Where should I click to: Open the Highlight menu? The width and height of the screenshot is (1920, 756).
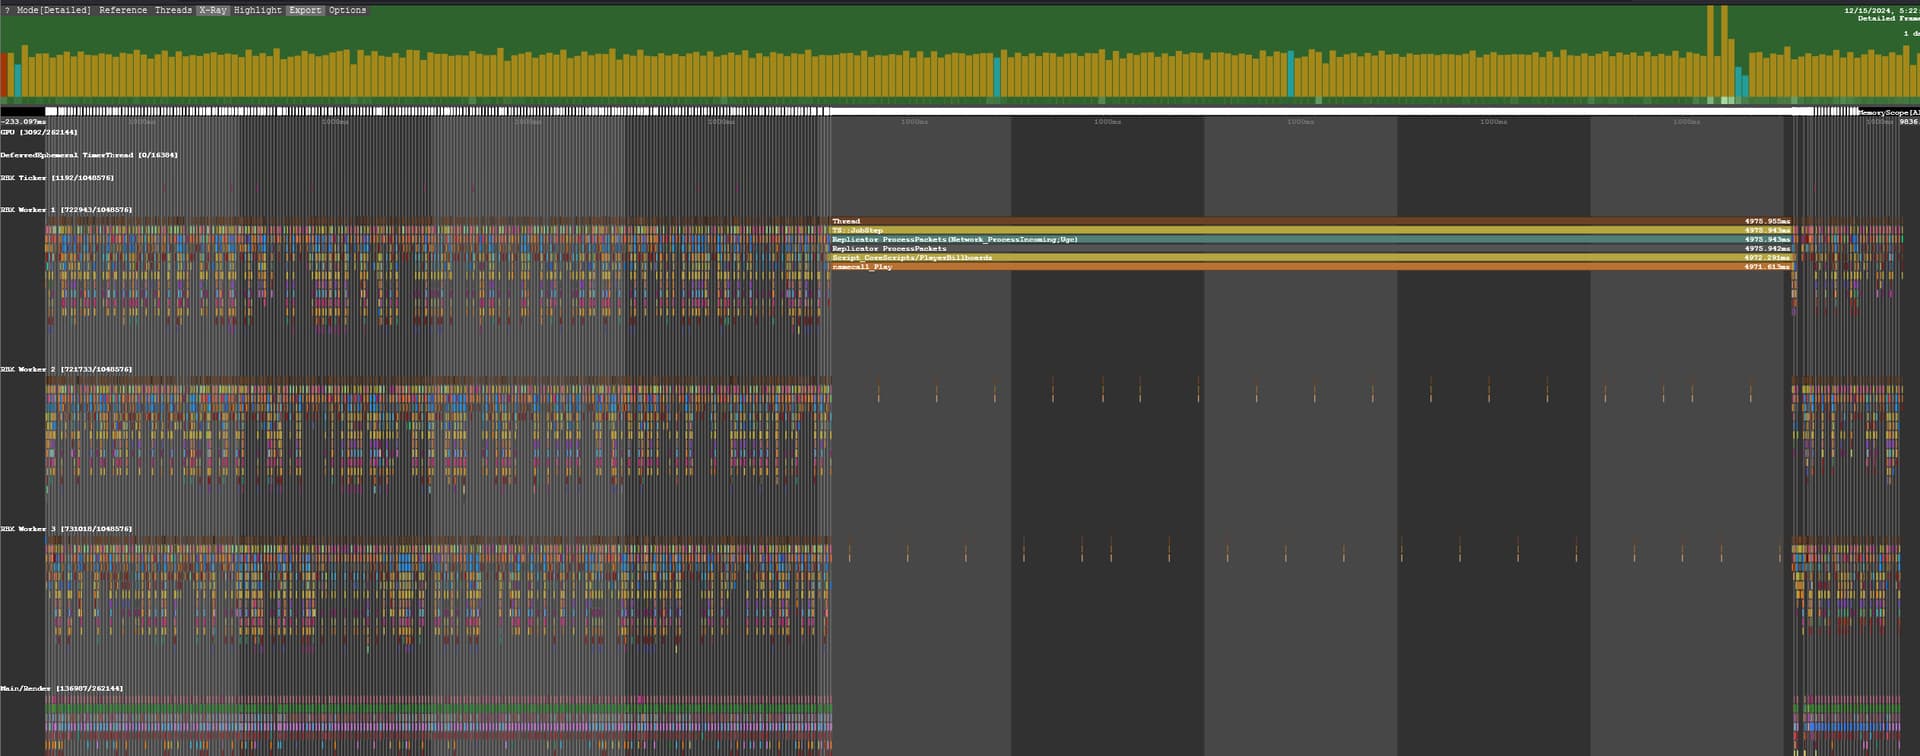pyautogui.click(x=258, y=10)
